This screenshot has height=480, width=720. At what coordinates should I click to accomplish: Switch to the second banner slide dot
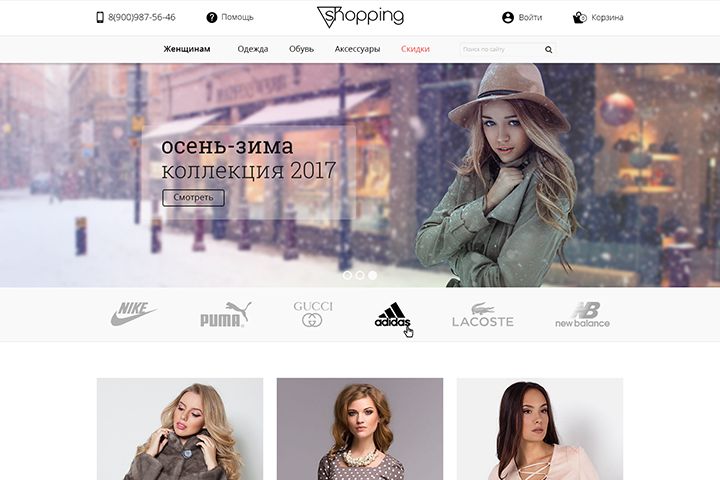[x=360, y=275]
